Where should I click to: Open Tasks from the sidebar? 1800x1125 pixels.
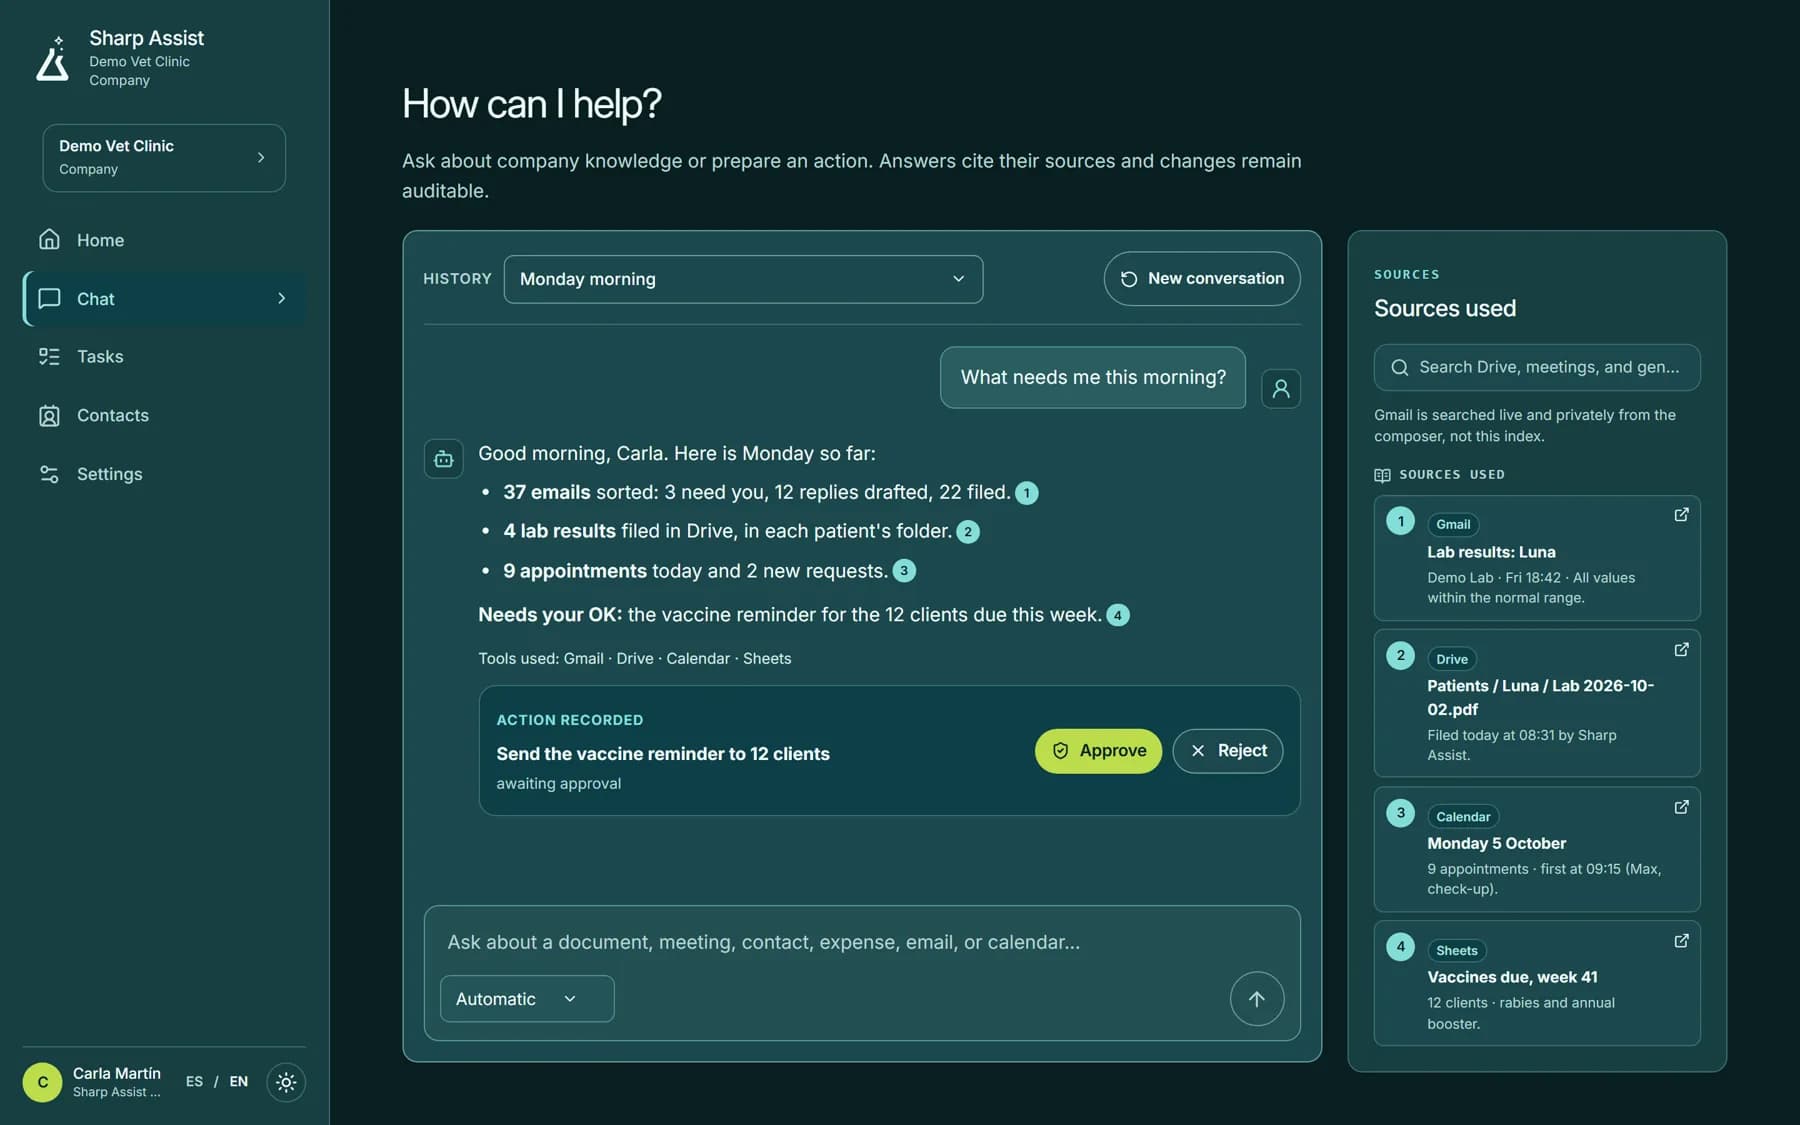coord(164,356)
